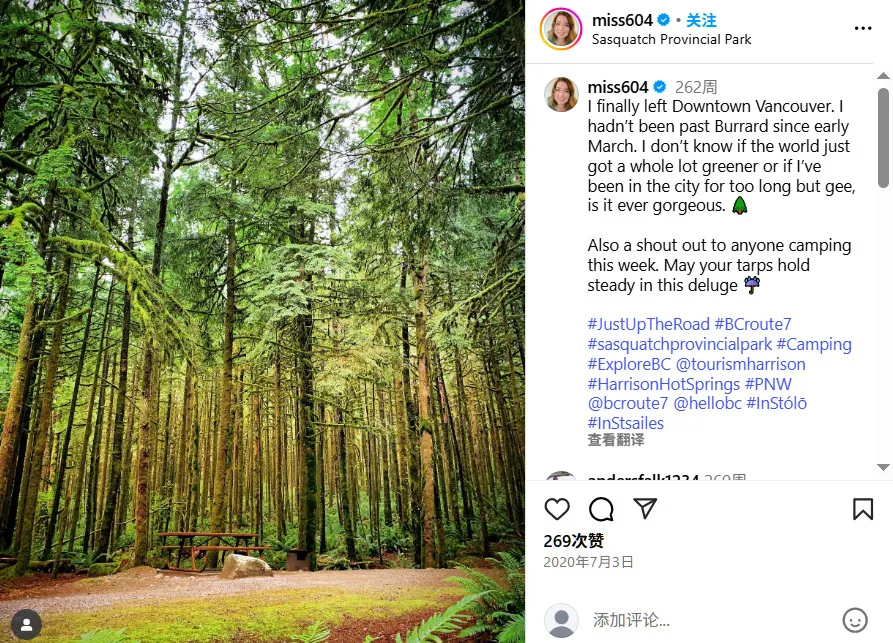Open the three-dot more options menu

pos(862,28)
